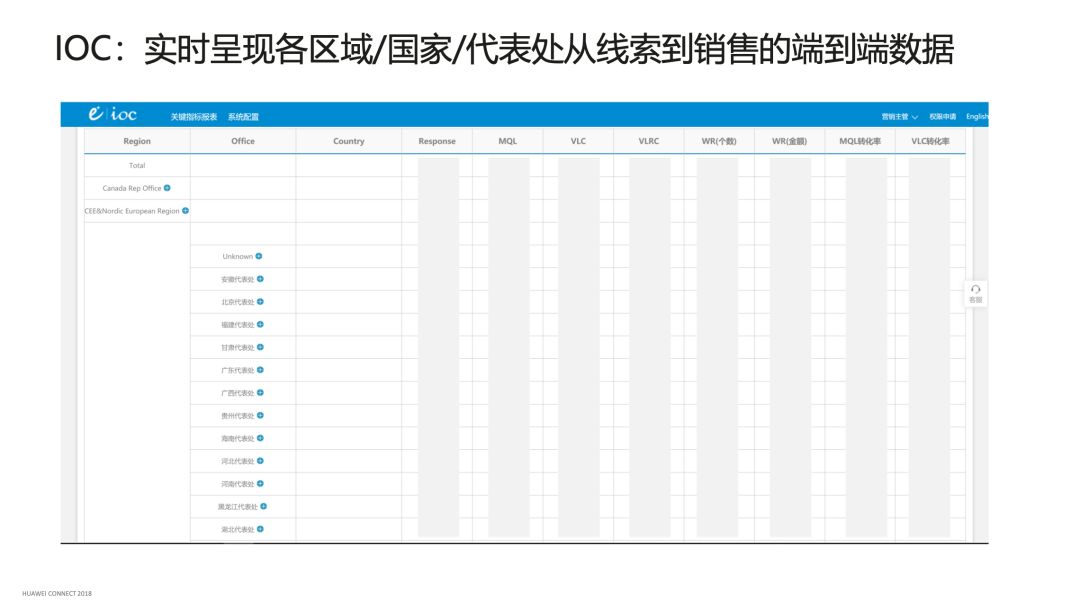The height and width of the screenshot is (610, 1080).
Task: Expand the 安徽代表处 office row
Action: coord(260,279)
